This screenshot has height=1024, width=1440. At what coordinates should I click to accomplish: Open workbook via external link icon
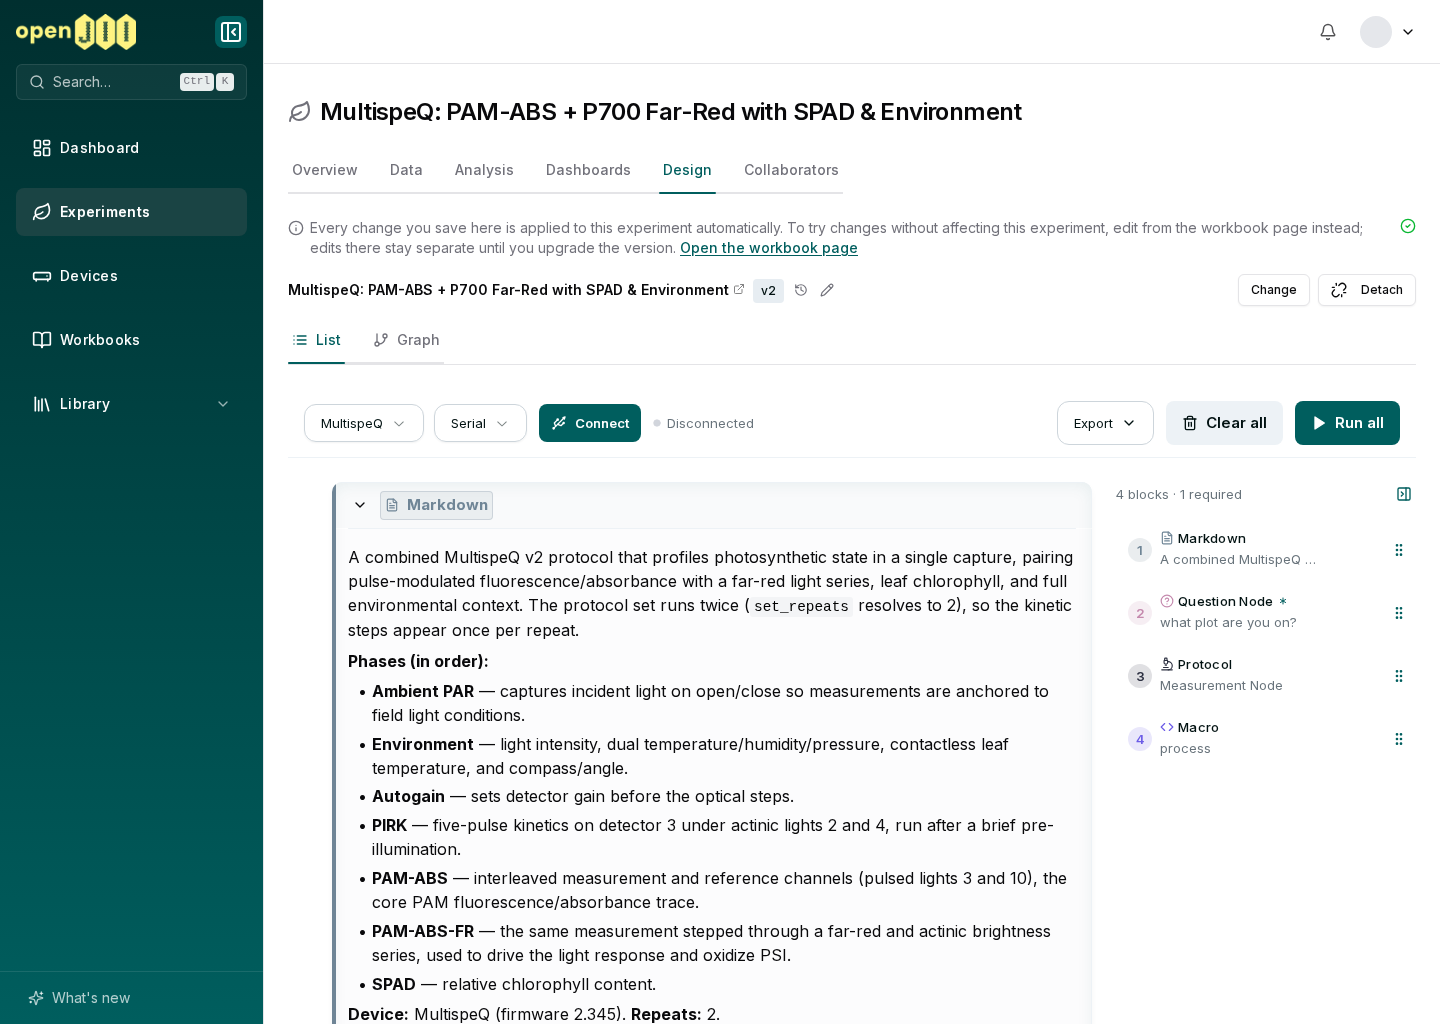pyautogui.click(x=739, y=289)
